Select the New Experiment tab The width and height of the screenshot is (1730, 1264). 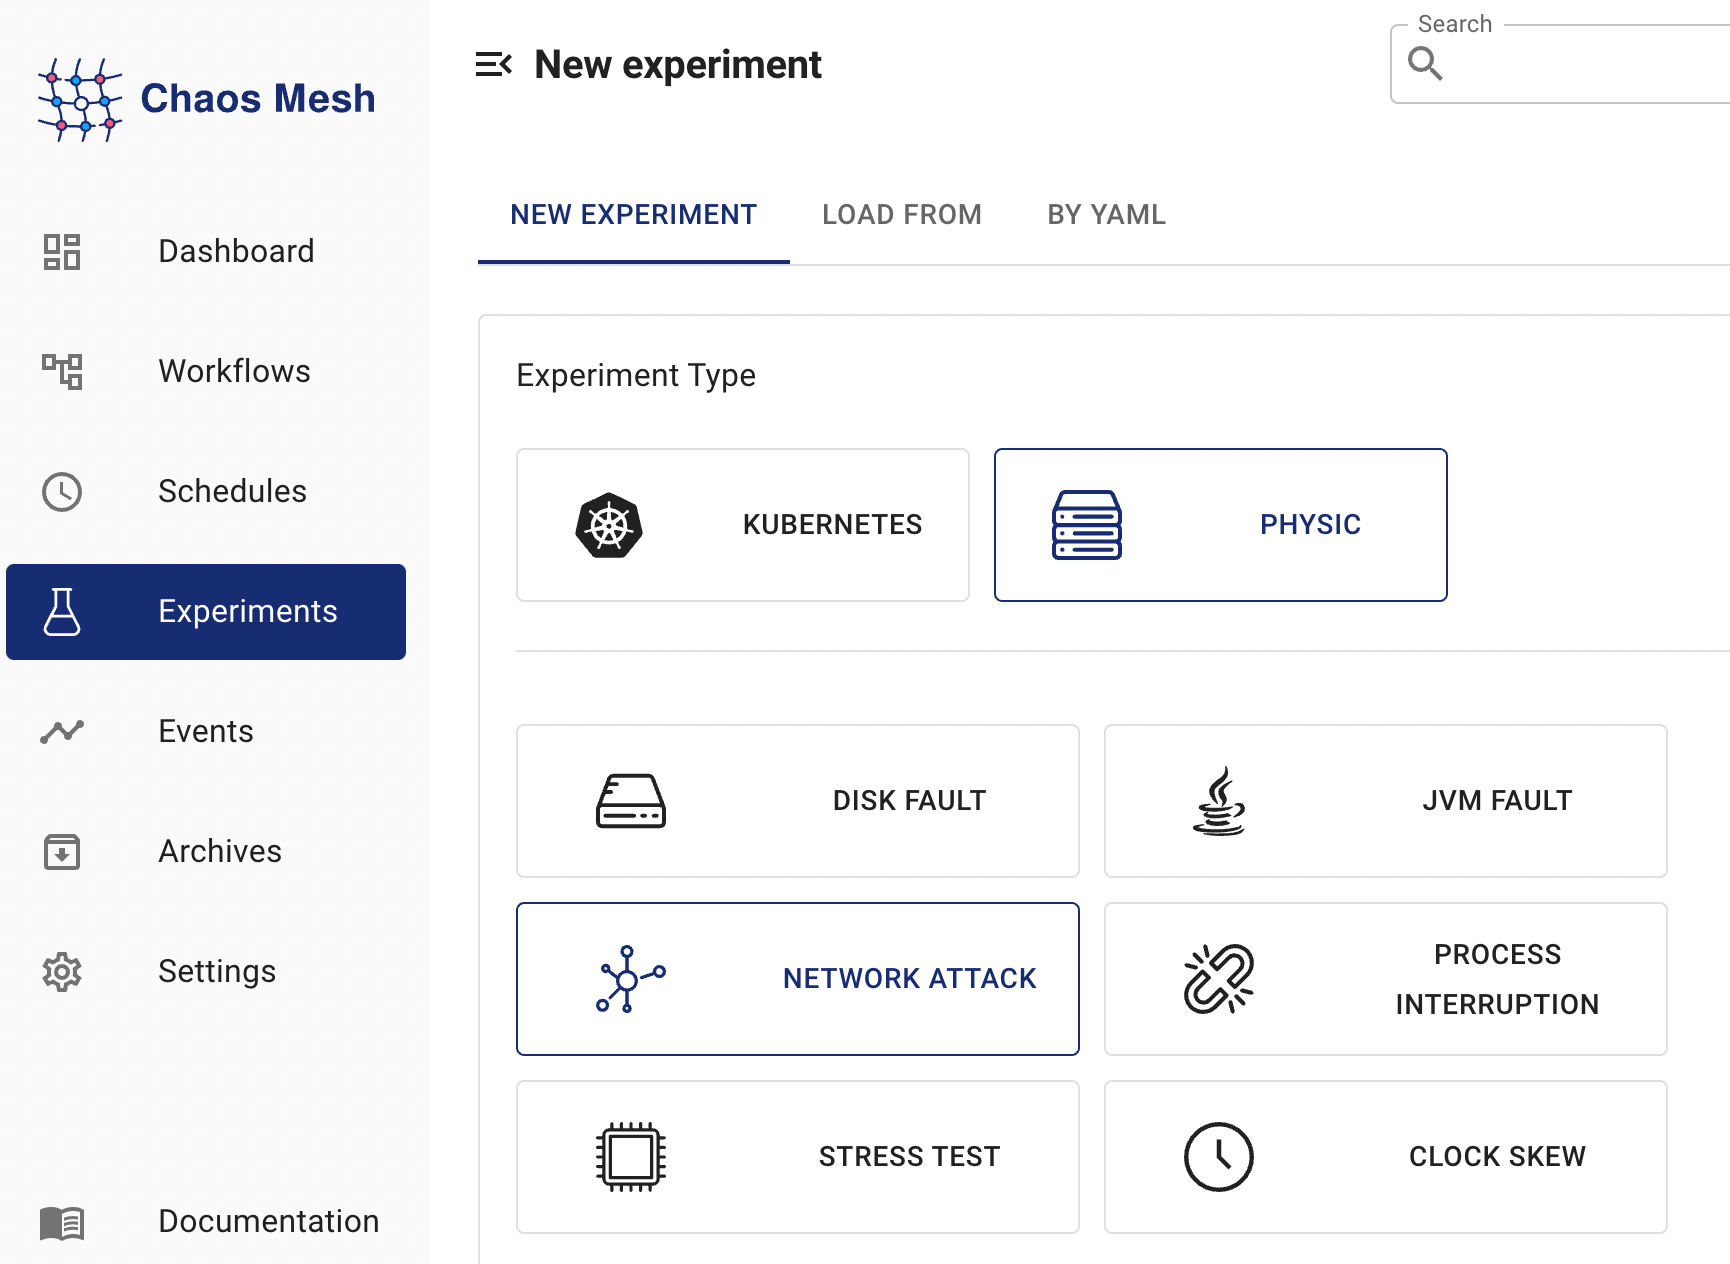click(x=633, y=215)
